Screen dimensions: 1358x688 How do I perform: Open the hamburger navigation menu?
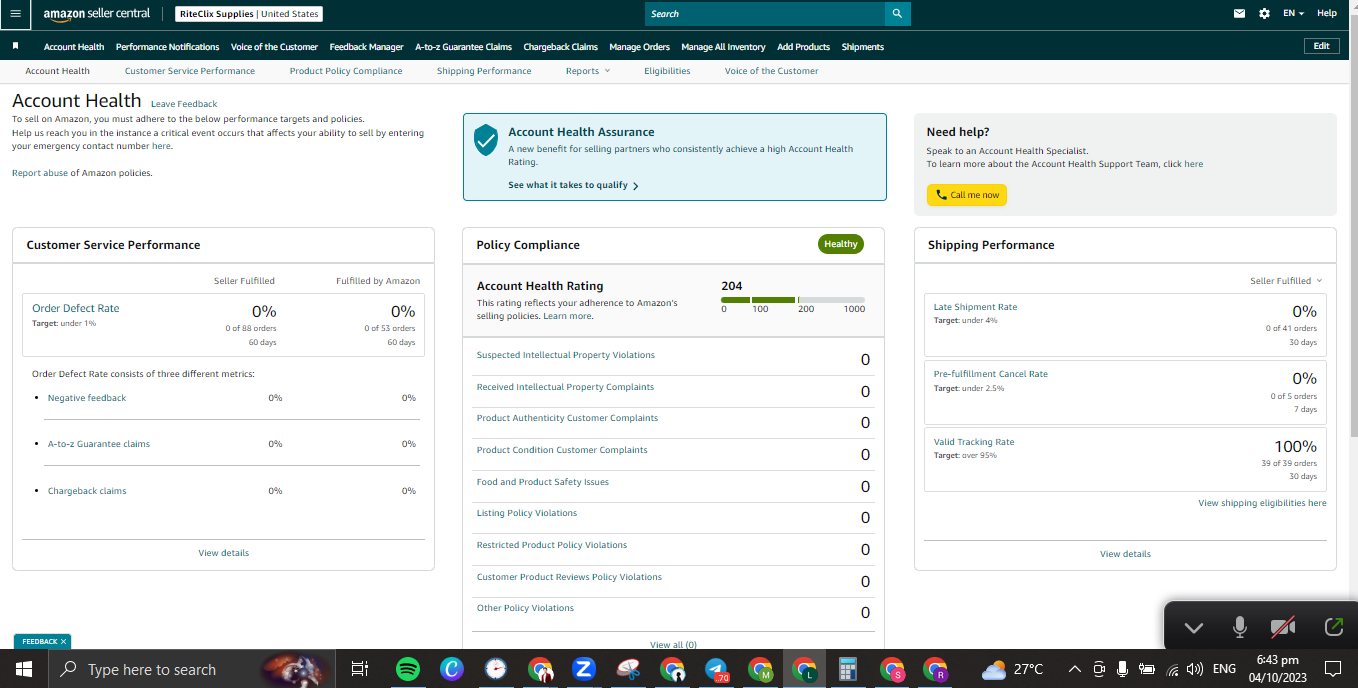point(14,14)
